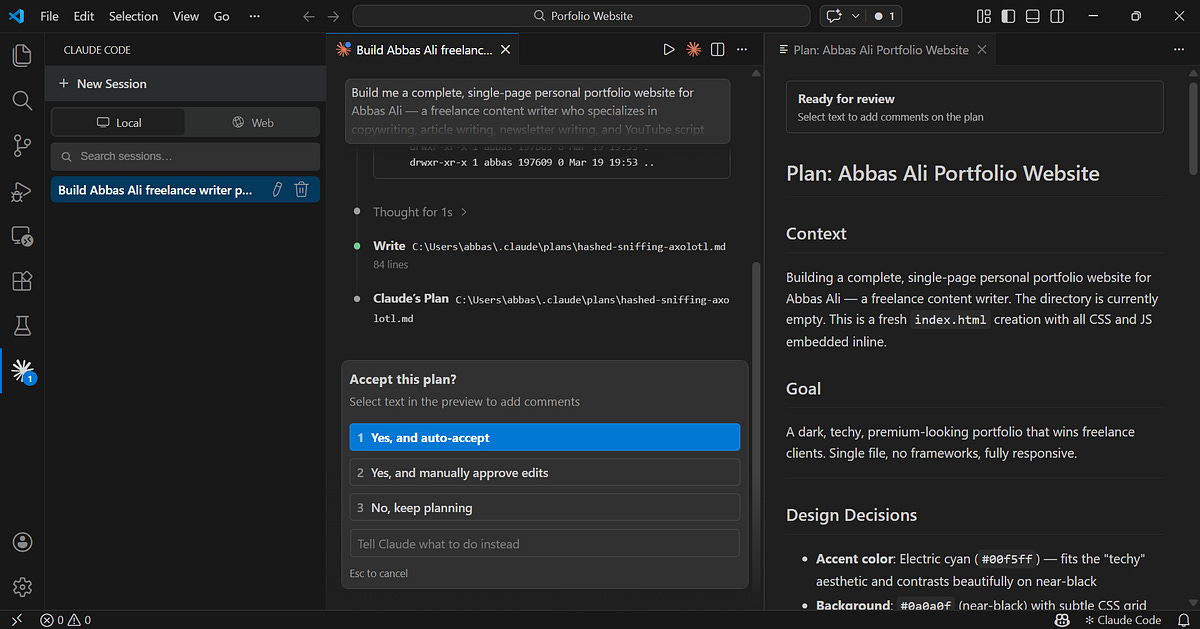The height and width of the screenshot is (629, 1200).
Task: Select the Build Abbas Ali freelance writer session
Action: pyautogui.click(x=185, y=190)
